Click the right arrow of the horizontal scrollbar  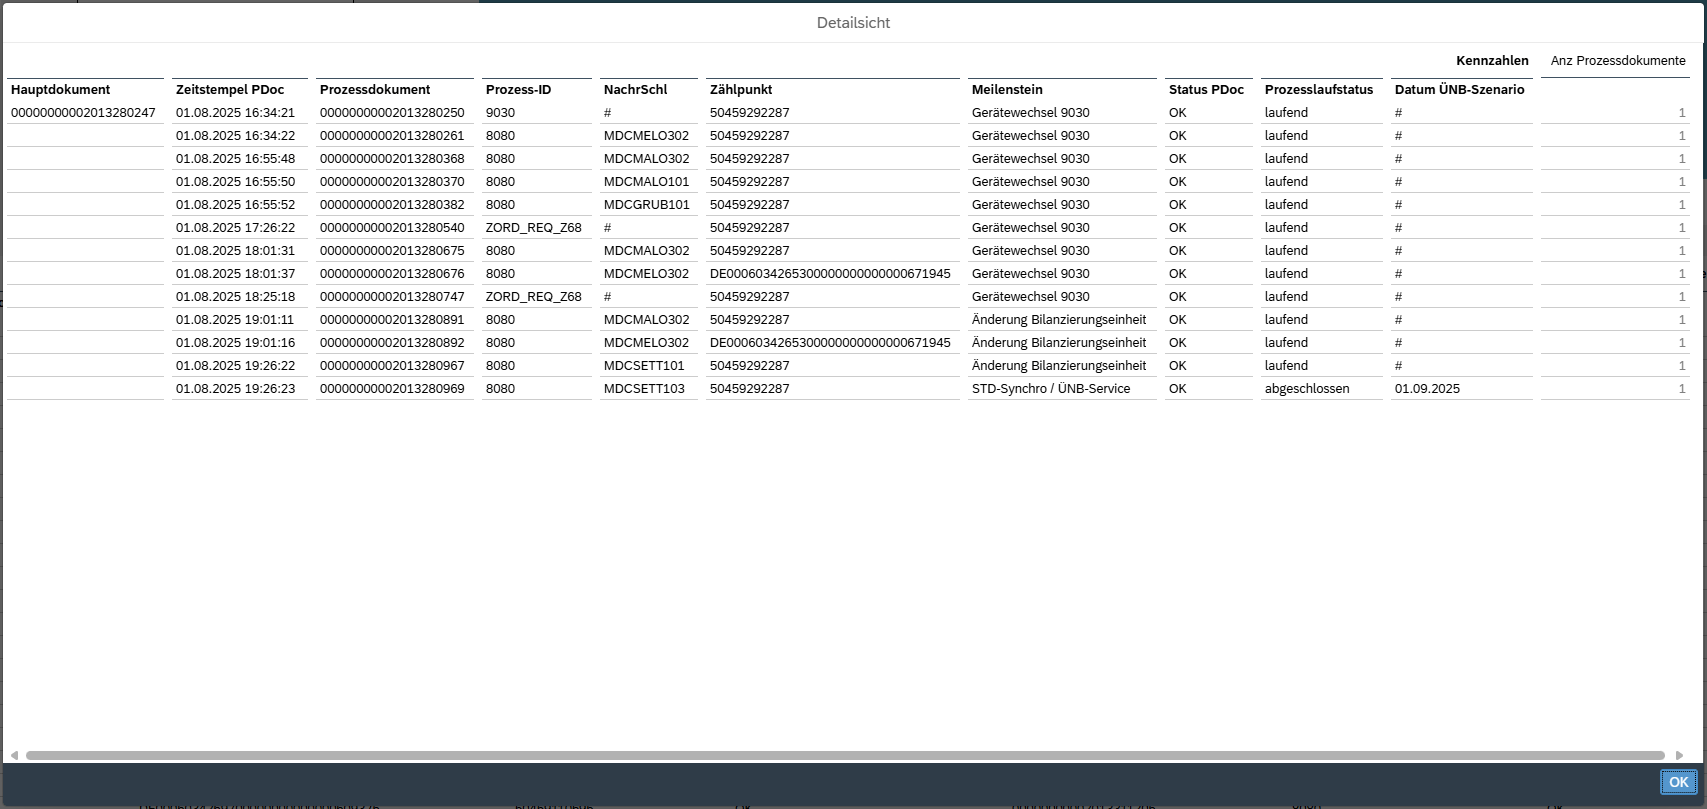click(x=1679, y=755)
